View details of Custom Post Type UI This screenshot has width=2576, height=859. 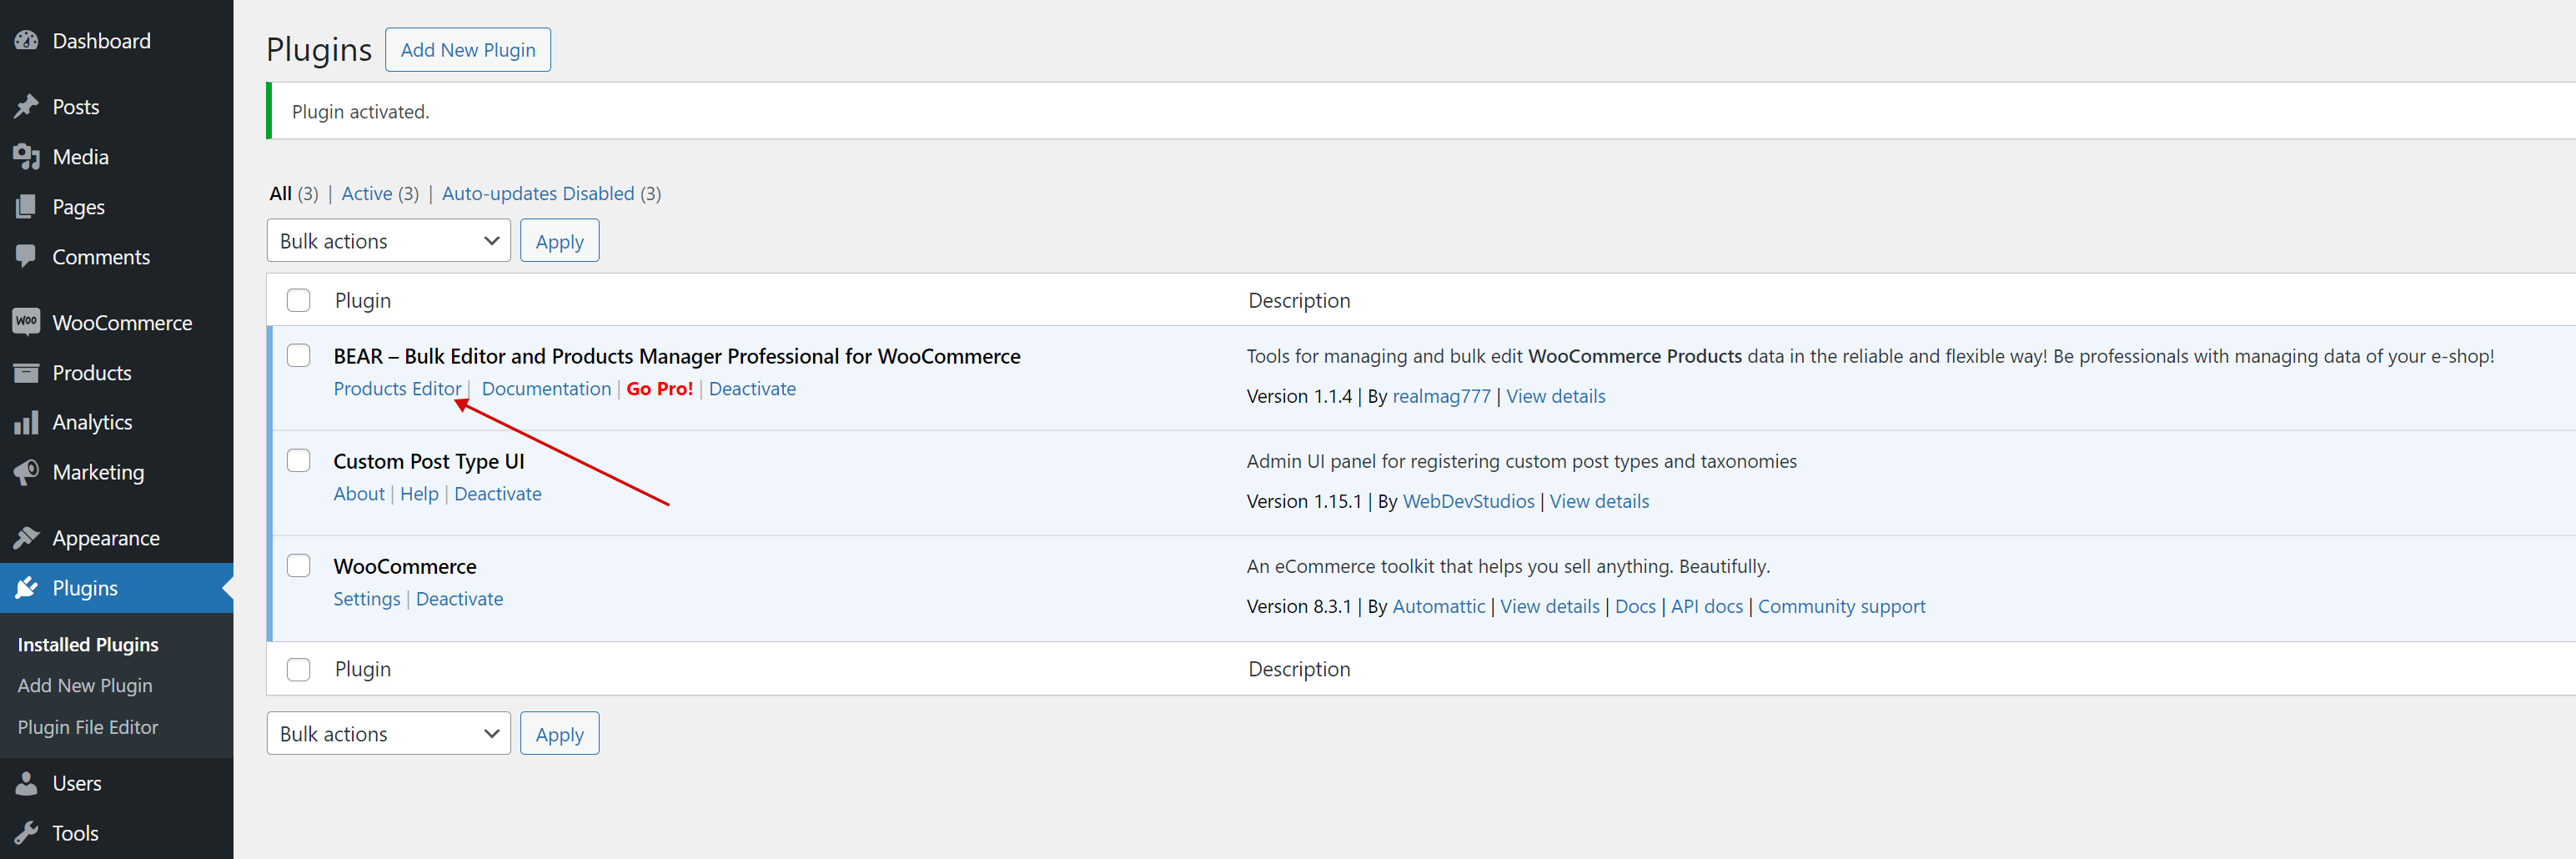pyautogui.click(x=1599, y=501)
